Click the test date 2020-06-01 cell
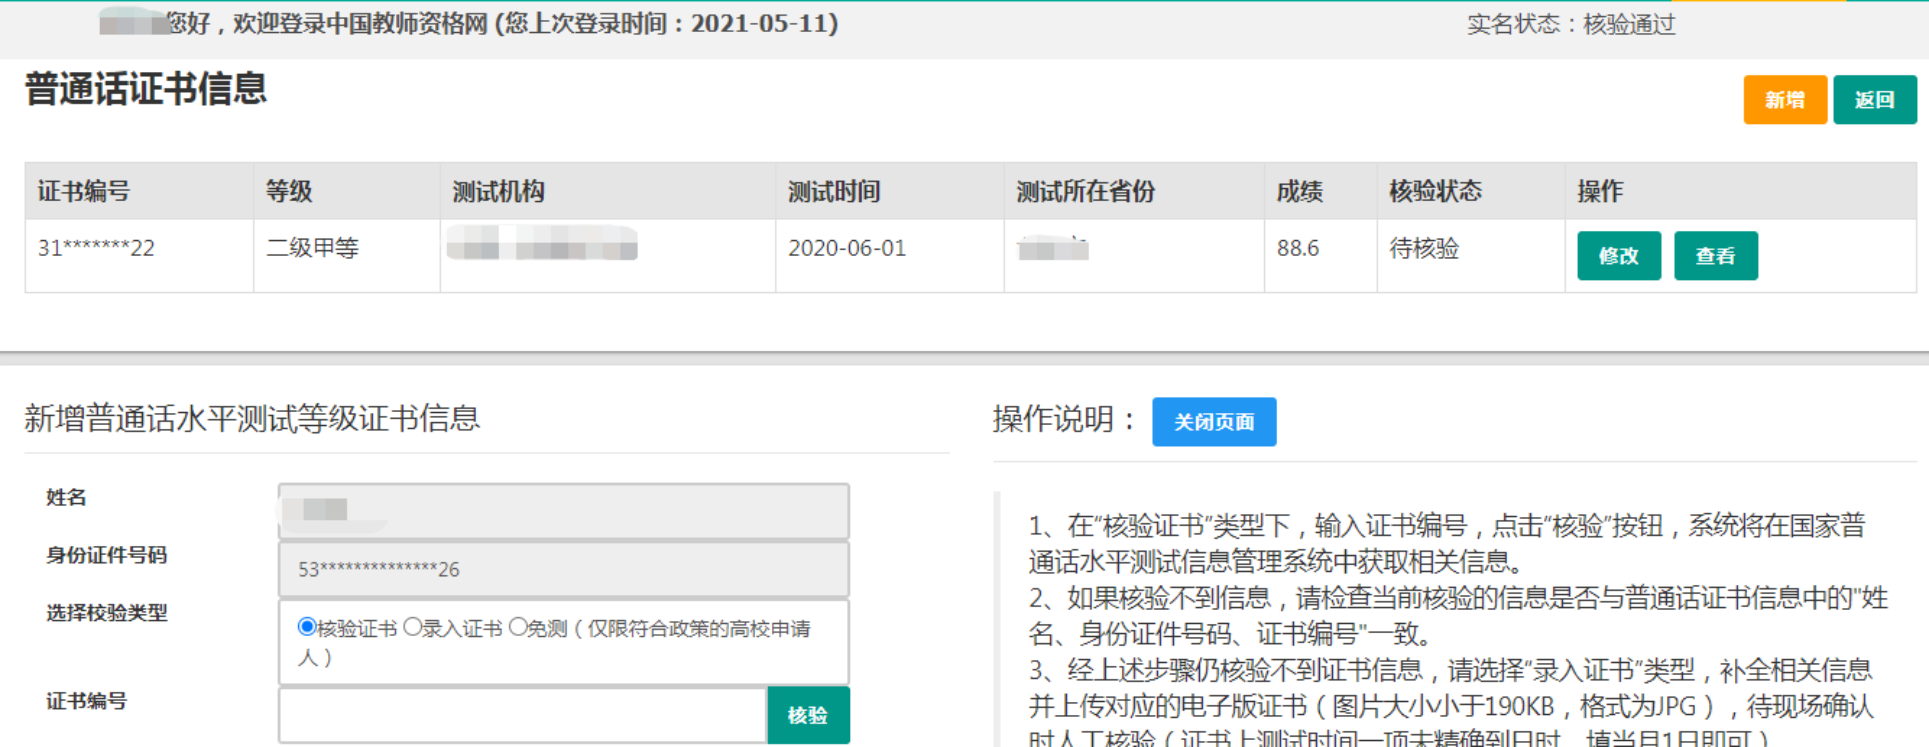1929x747 pixels. 846,248
